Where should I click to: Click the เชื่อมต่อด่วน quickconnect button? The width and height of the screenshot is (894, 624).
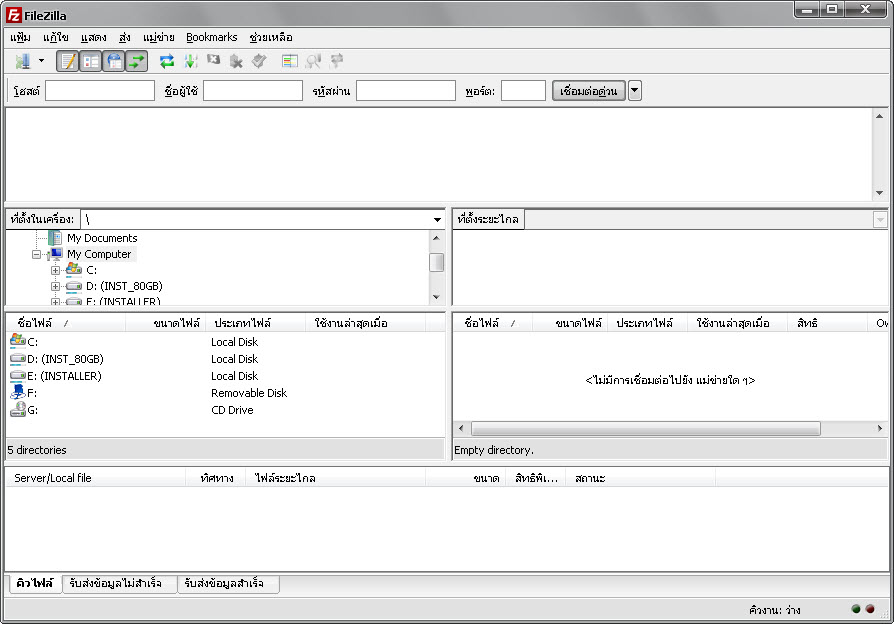588,91
